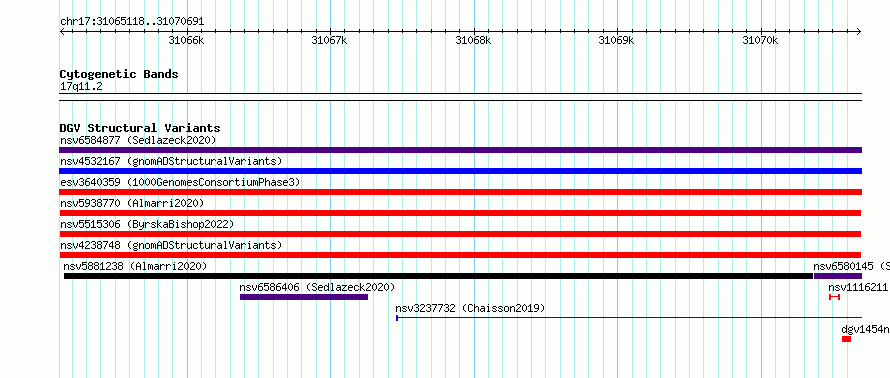Screen dimensions: 890x378
Task: Open the nsv6580145 variant label
Action: (x=851, y=266)
